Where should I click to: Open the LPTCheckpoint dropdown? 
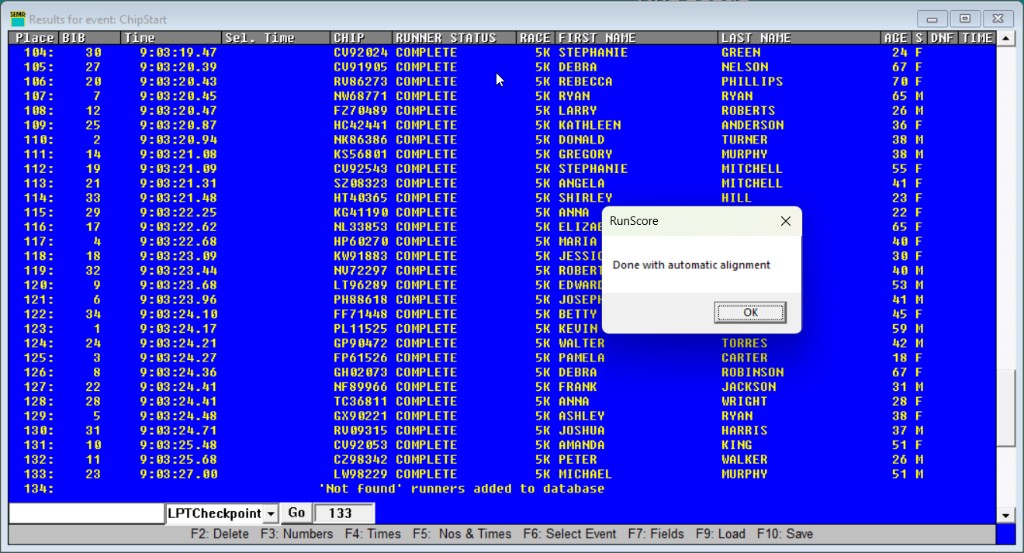[x=270, y=514]
